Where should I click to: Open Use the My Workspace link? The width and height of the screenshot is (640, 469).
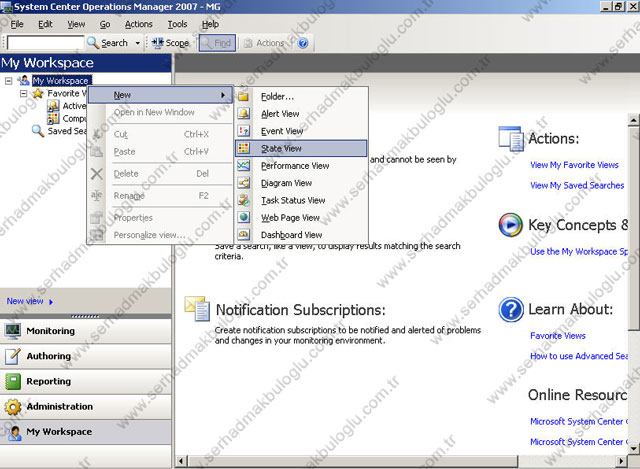[x=579, y=251]
